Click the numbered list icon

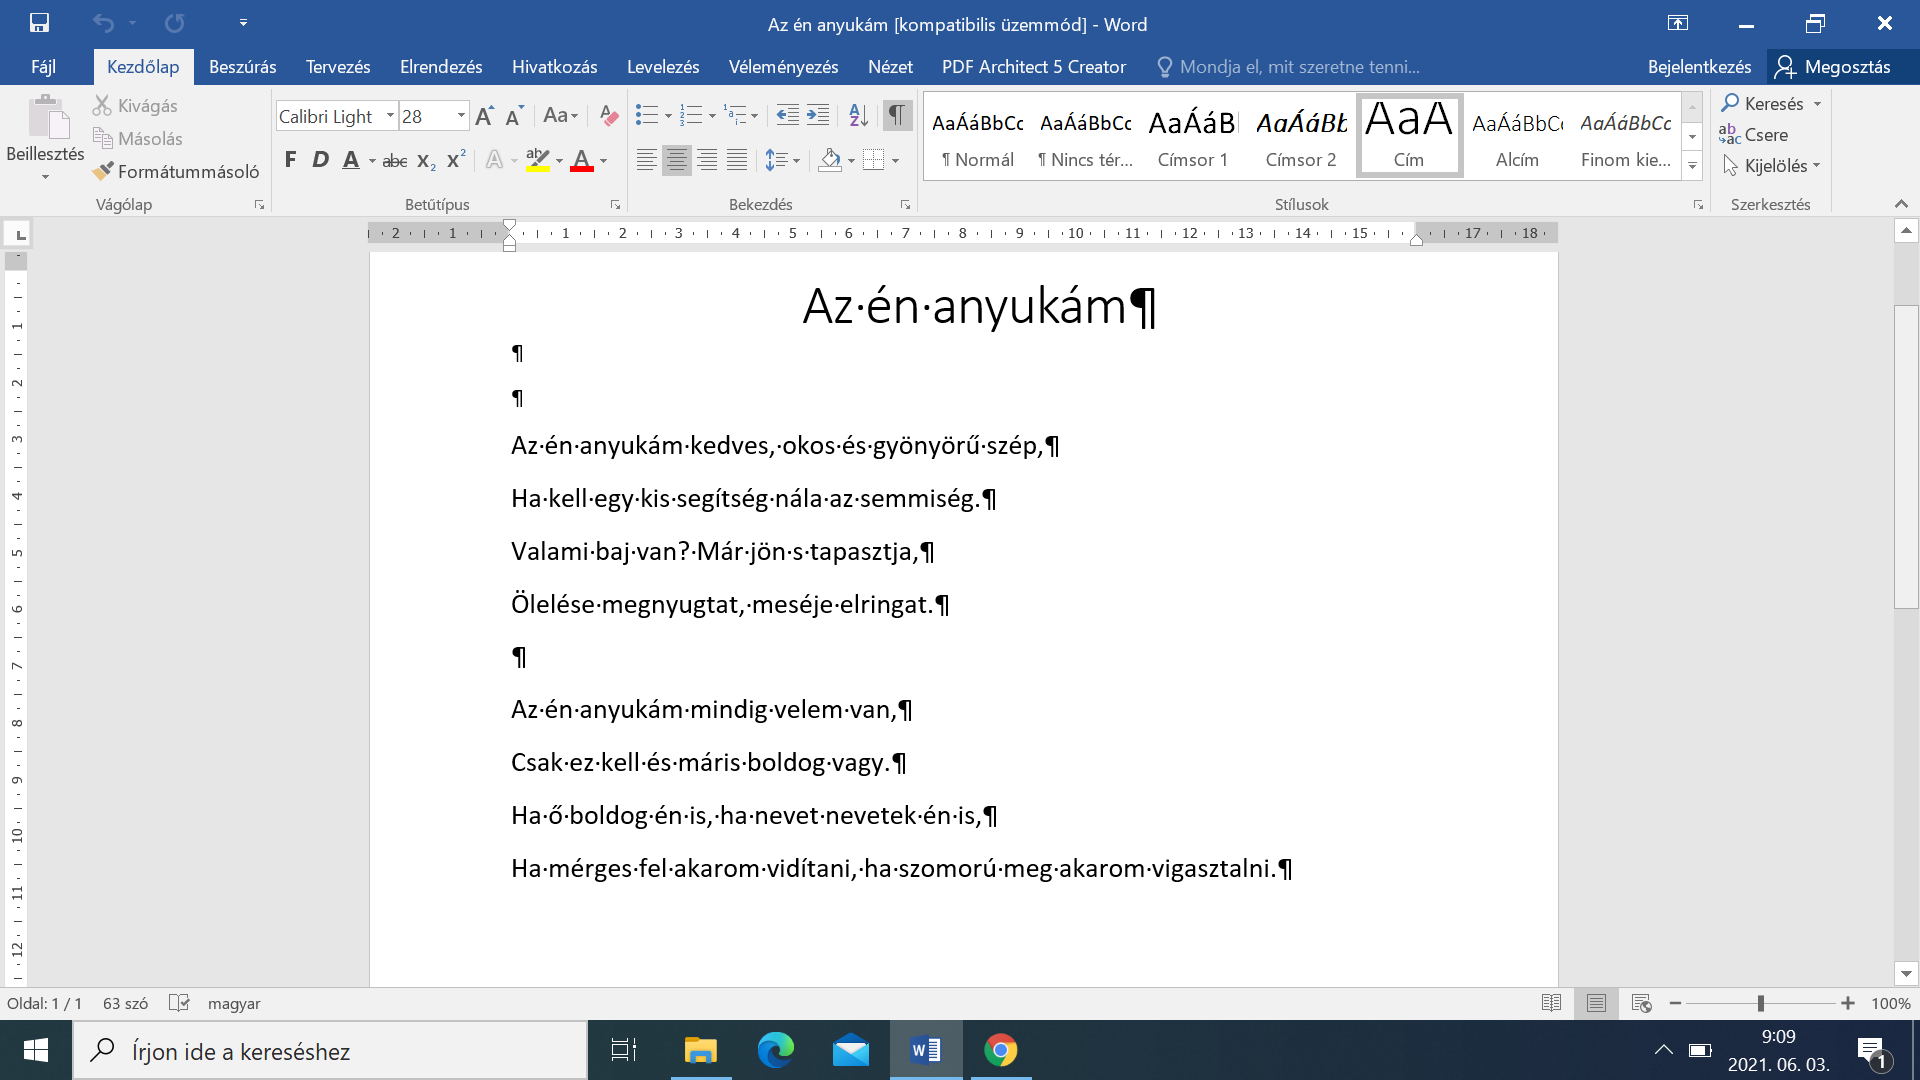[x=691, y=116]
